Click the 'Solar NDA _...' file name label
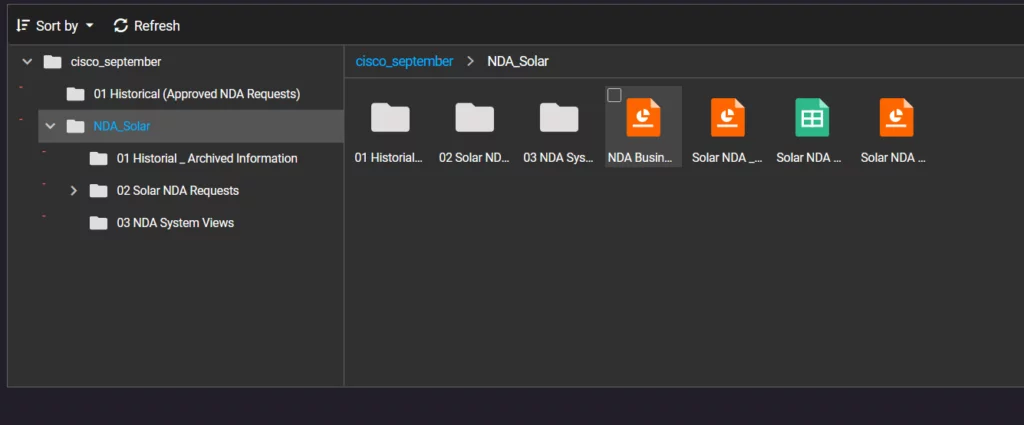The image size is (1024, 425). [x=728, y=158]
